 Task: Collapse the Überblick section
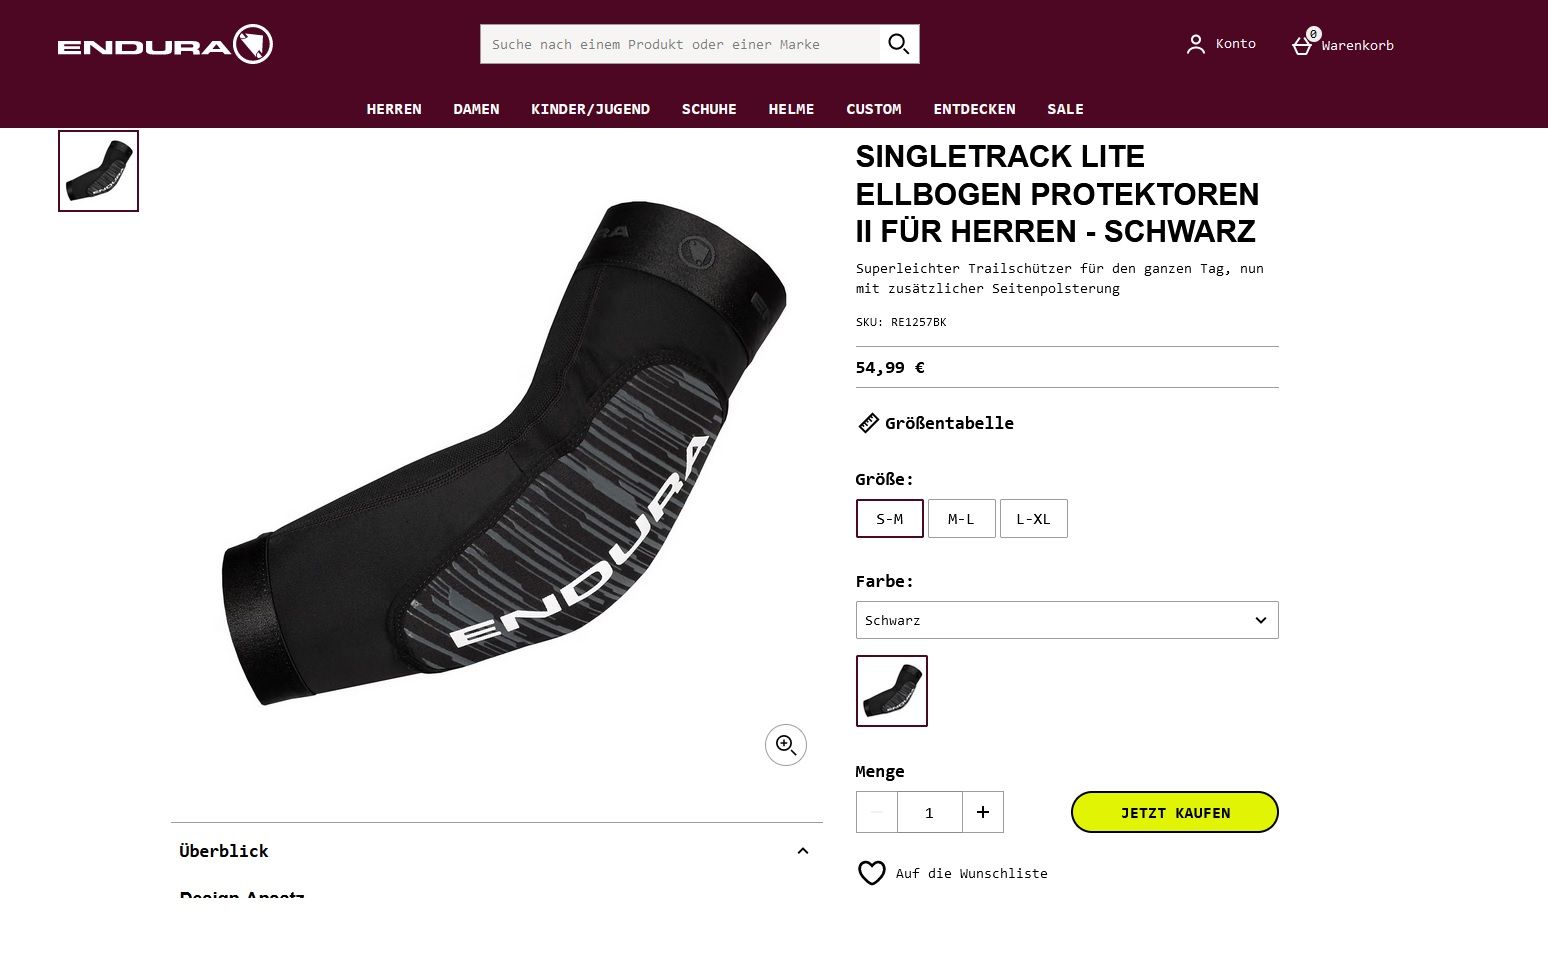coord(802,851)
